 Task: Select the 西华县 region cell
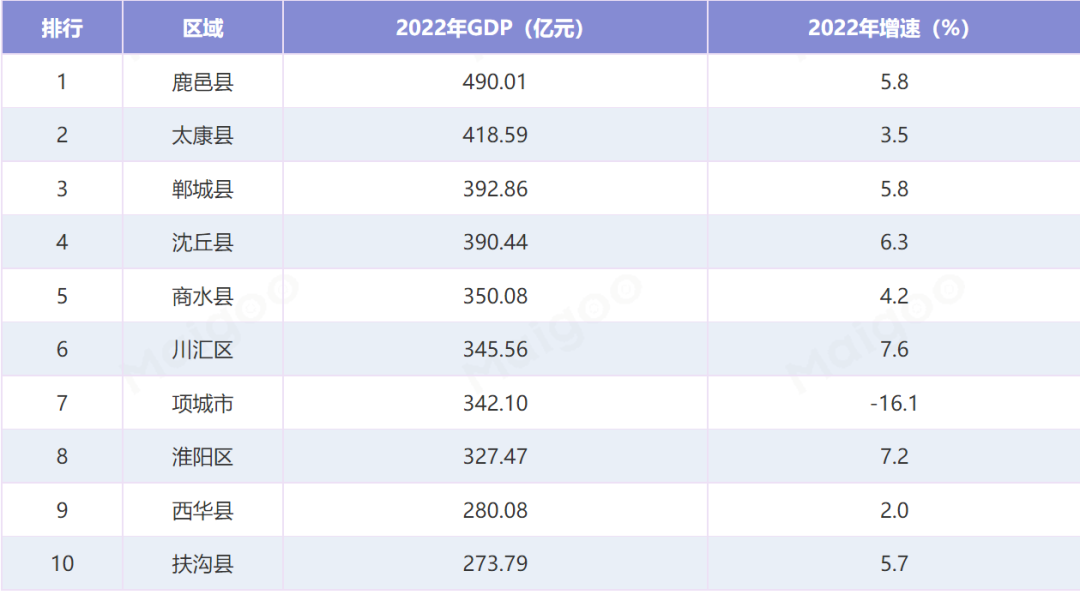coord(202,511)
